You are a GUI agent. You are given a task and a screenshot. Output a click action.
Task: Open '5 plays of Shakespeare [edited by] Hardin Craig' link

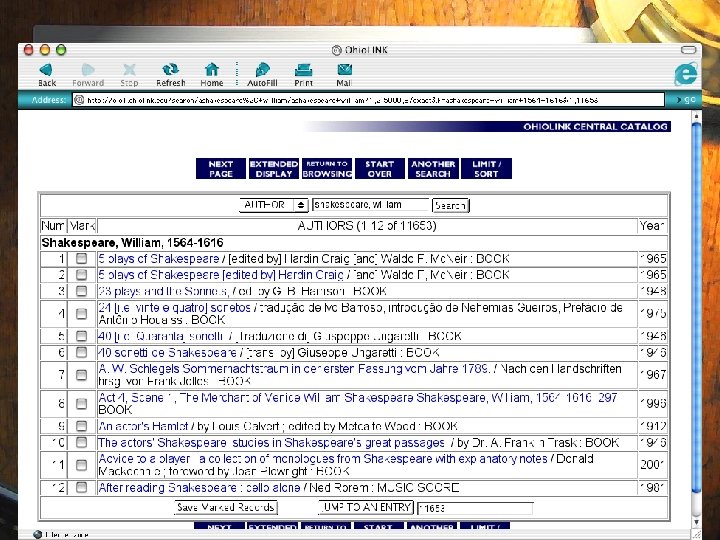coord(221,275)
